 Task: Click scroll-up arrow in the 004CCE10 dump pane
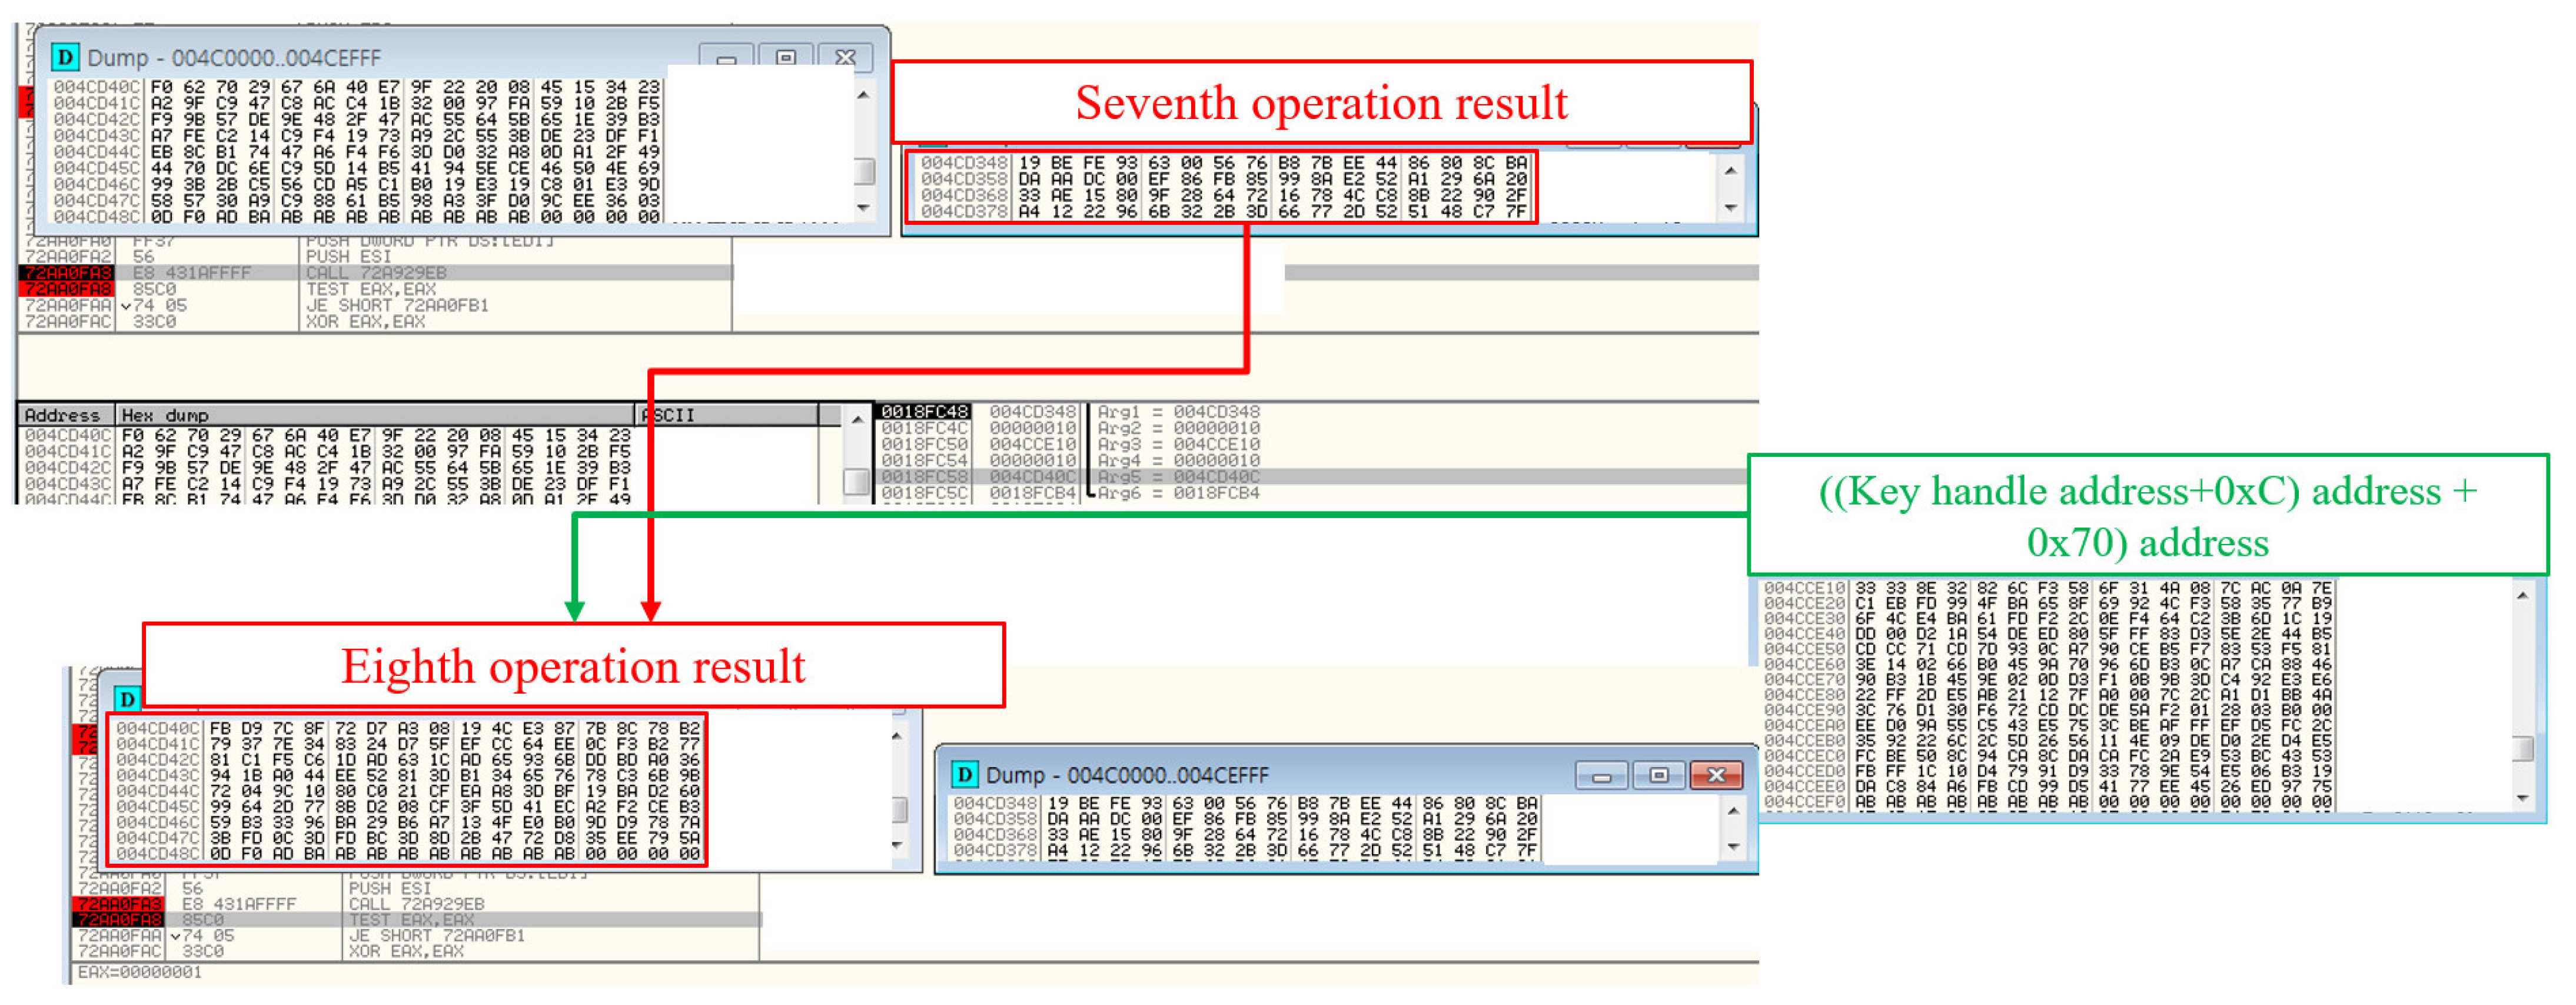[x=2523, y=595]
